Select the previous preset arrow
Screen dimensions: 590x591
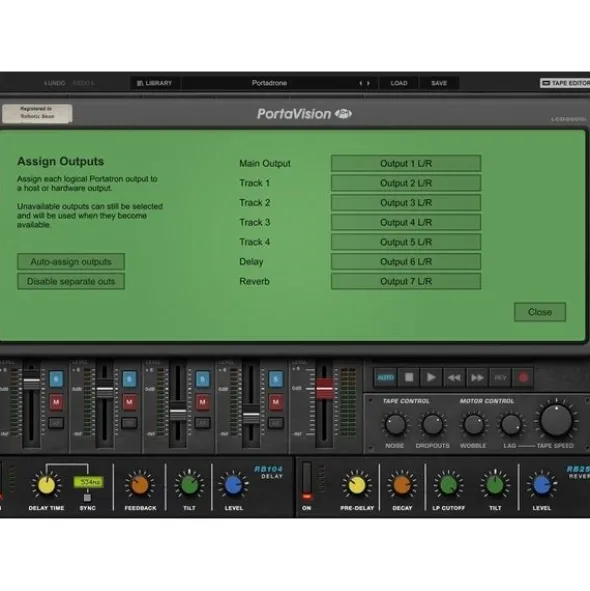pos(360,83)
